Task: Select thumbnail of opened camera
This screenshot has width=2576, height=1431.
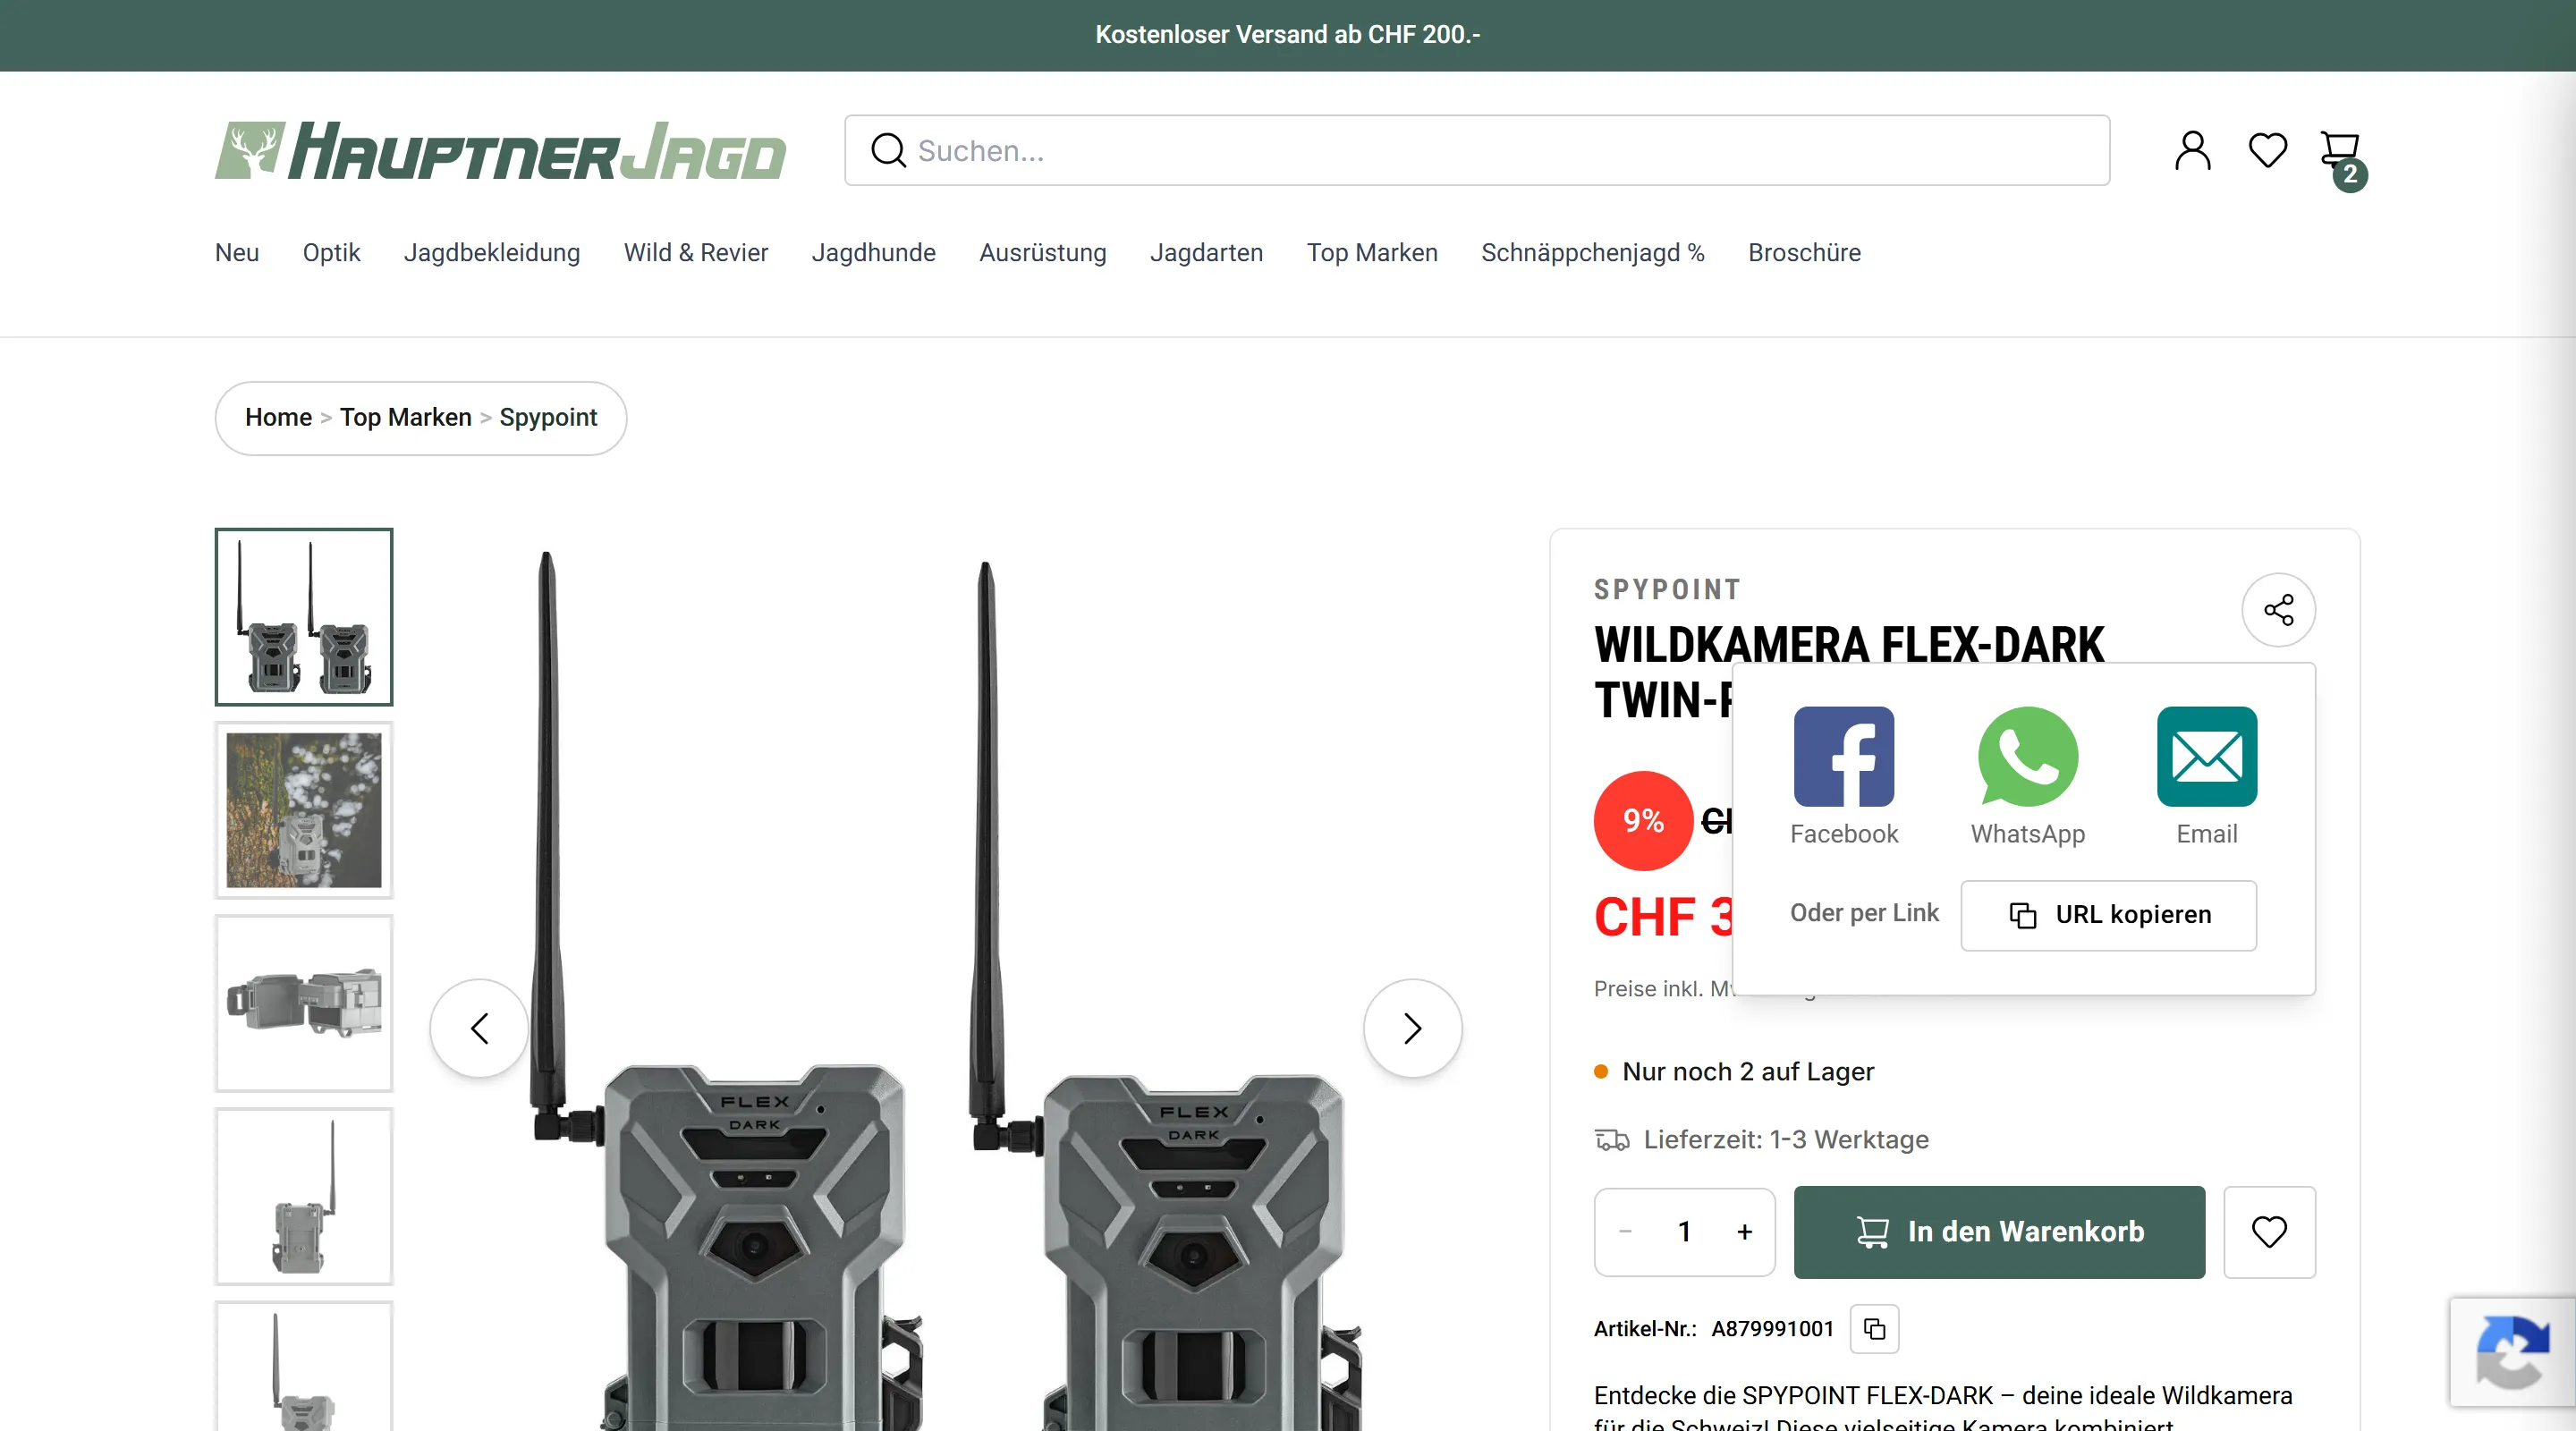Action: point(304,1003)
